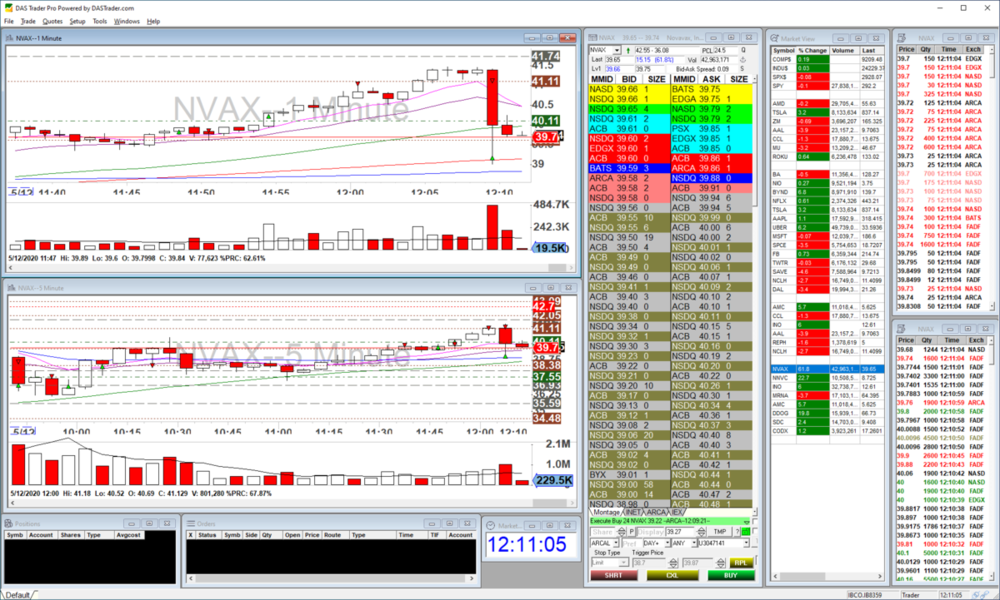This screenshot has height=600, width=1000.
Task: Click the yellow CXL button
Action: click(x=673, y=575)
